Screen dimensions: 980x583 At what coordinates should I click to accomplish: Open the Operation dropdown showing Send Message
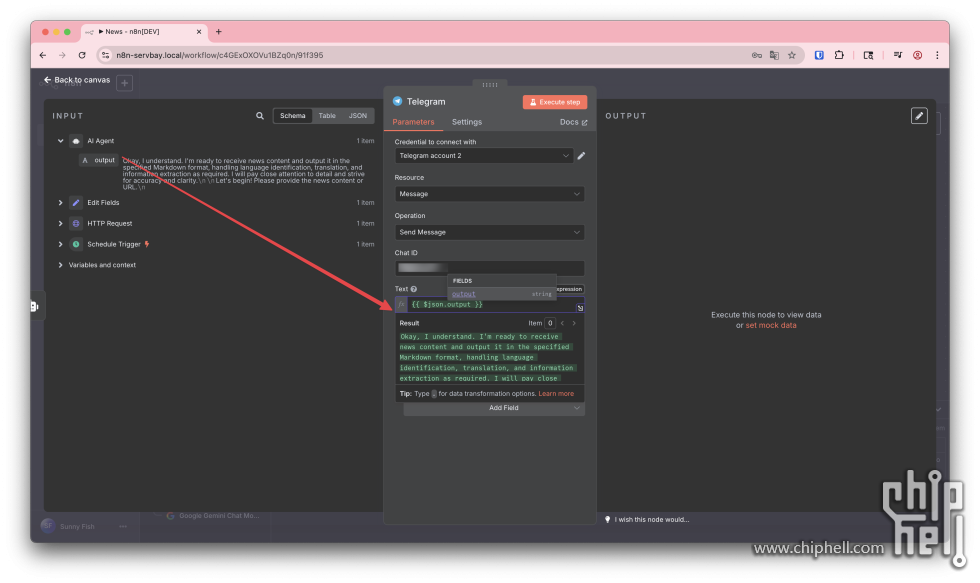click(x=489, y=232)
